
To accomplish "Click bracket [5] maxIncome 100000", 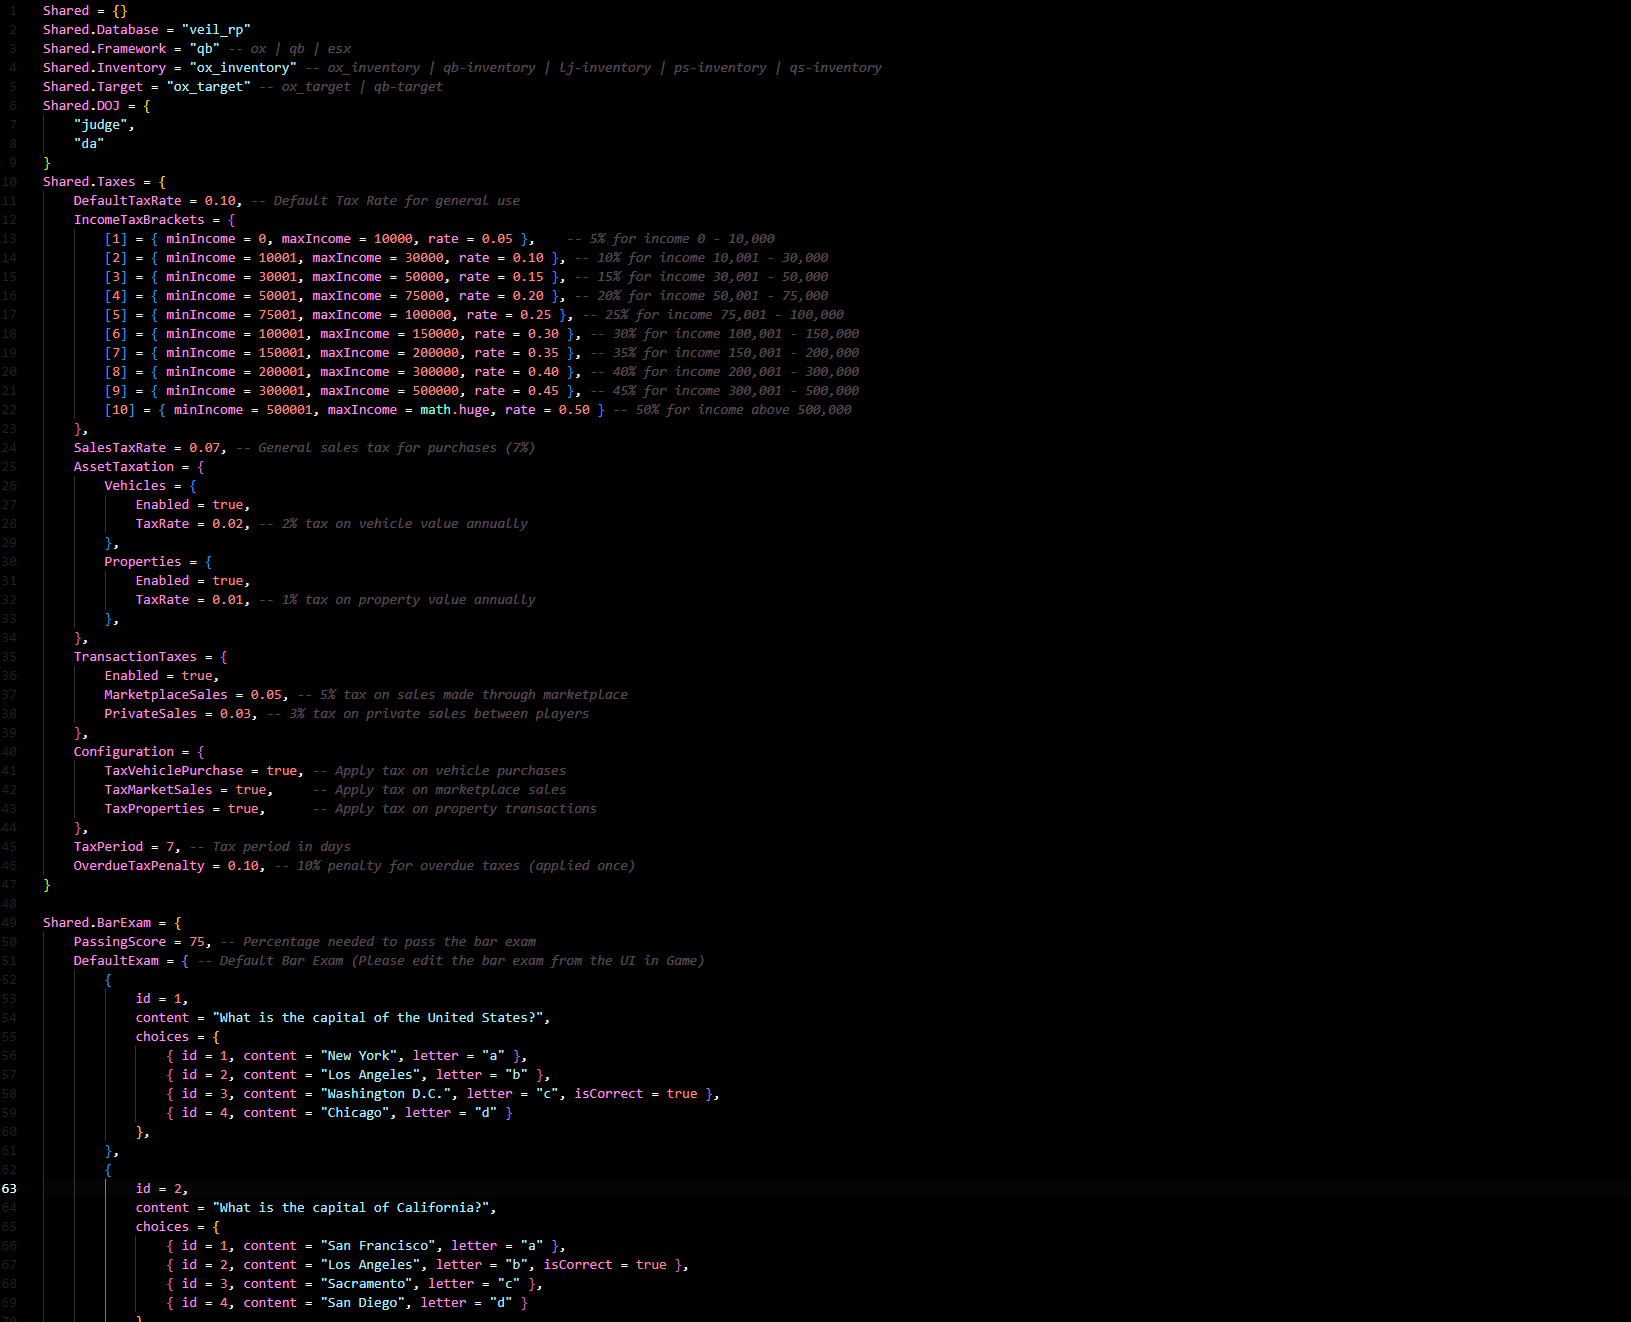I will click(x=428, y=314).
